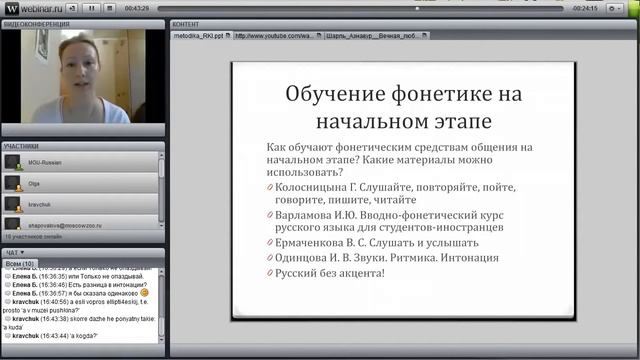The height and width of the screenshot is (360, 640).
Task: Click the chat scrollbar down arrow
Action: pos(162,340)
